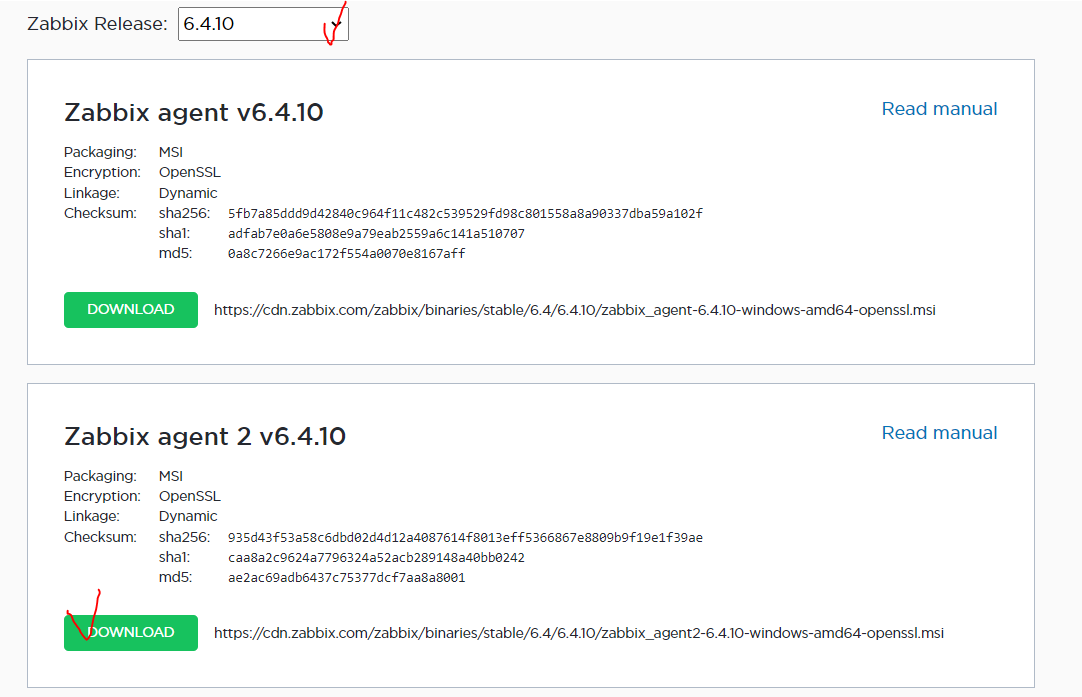
Task: Click the Zabbix agent v6.4.10 heading
Action: coord(194,112)
